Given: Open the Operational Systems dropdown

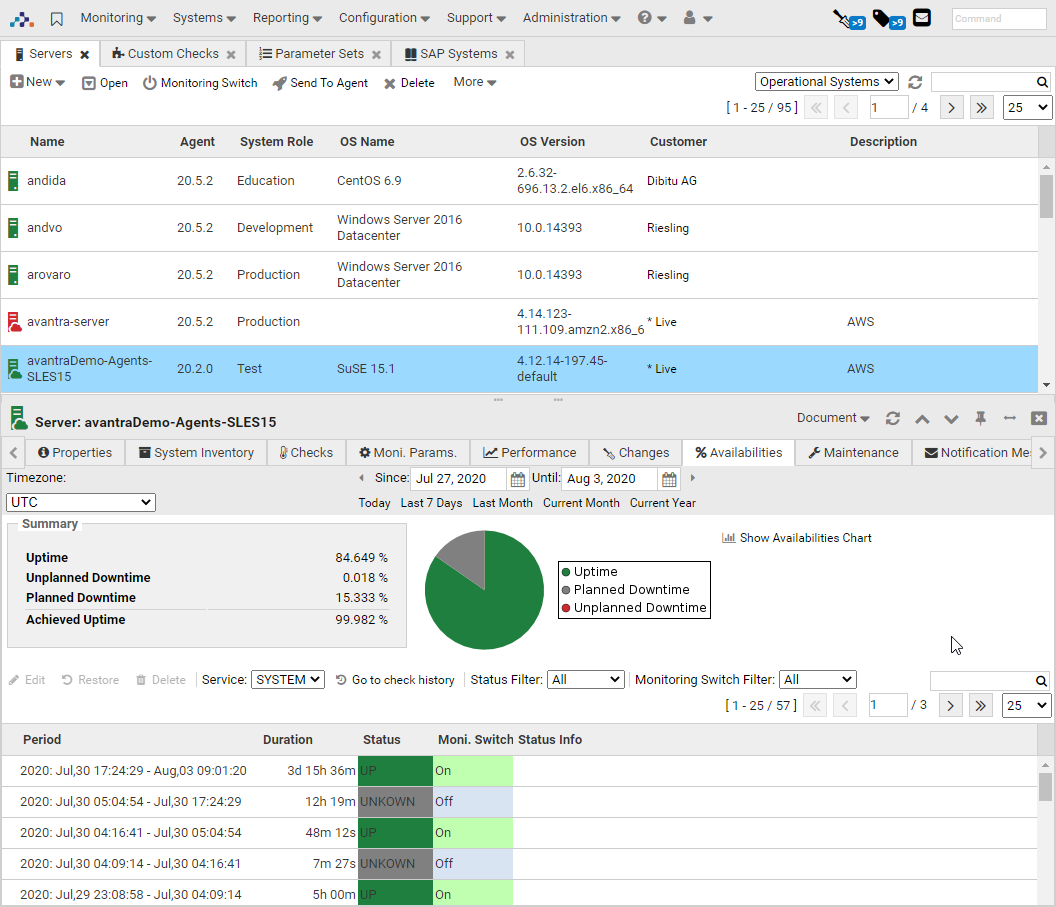Looking at the screenshot, I should pyautogui.click(x=826, y=82).
